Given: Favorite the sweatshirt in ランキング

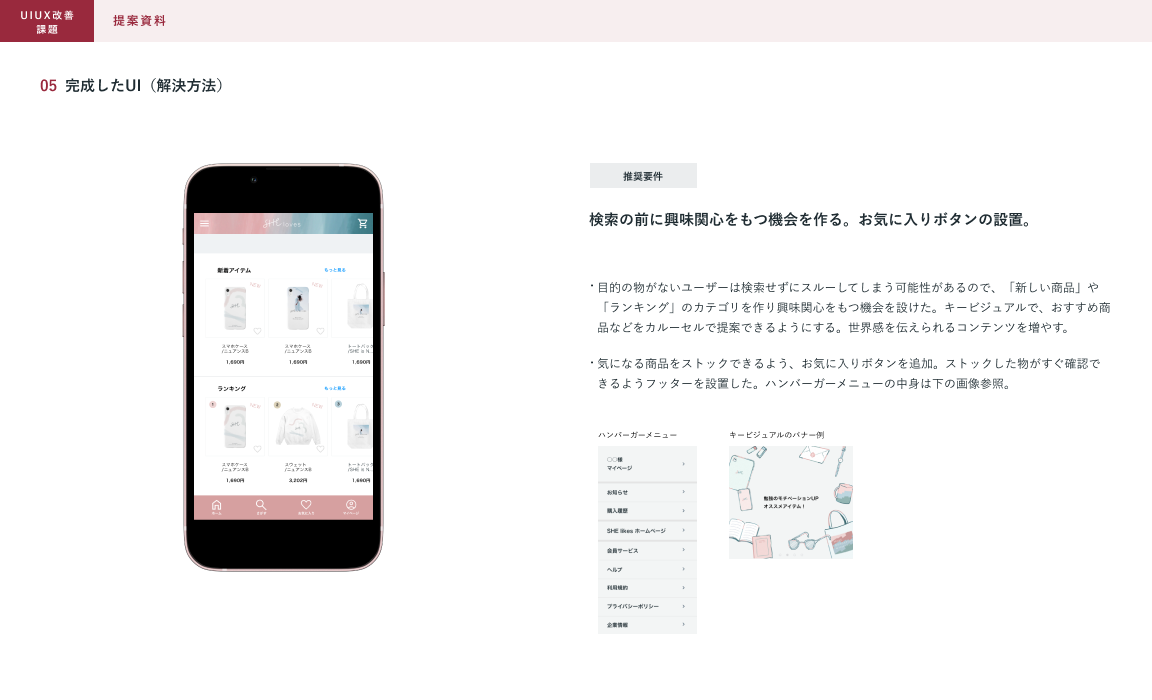Looking at the screenshot, I should 320,449.
